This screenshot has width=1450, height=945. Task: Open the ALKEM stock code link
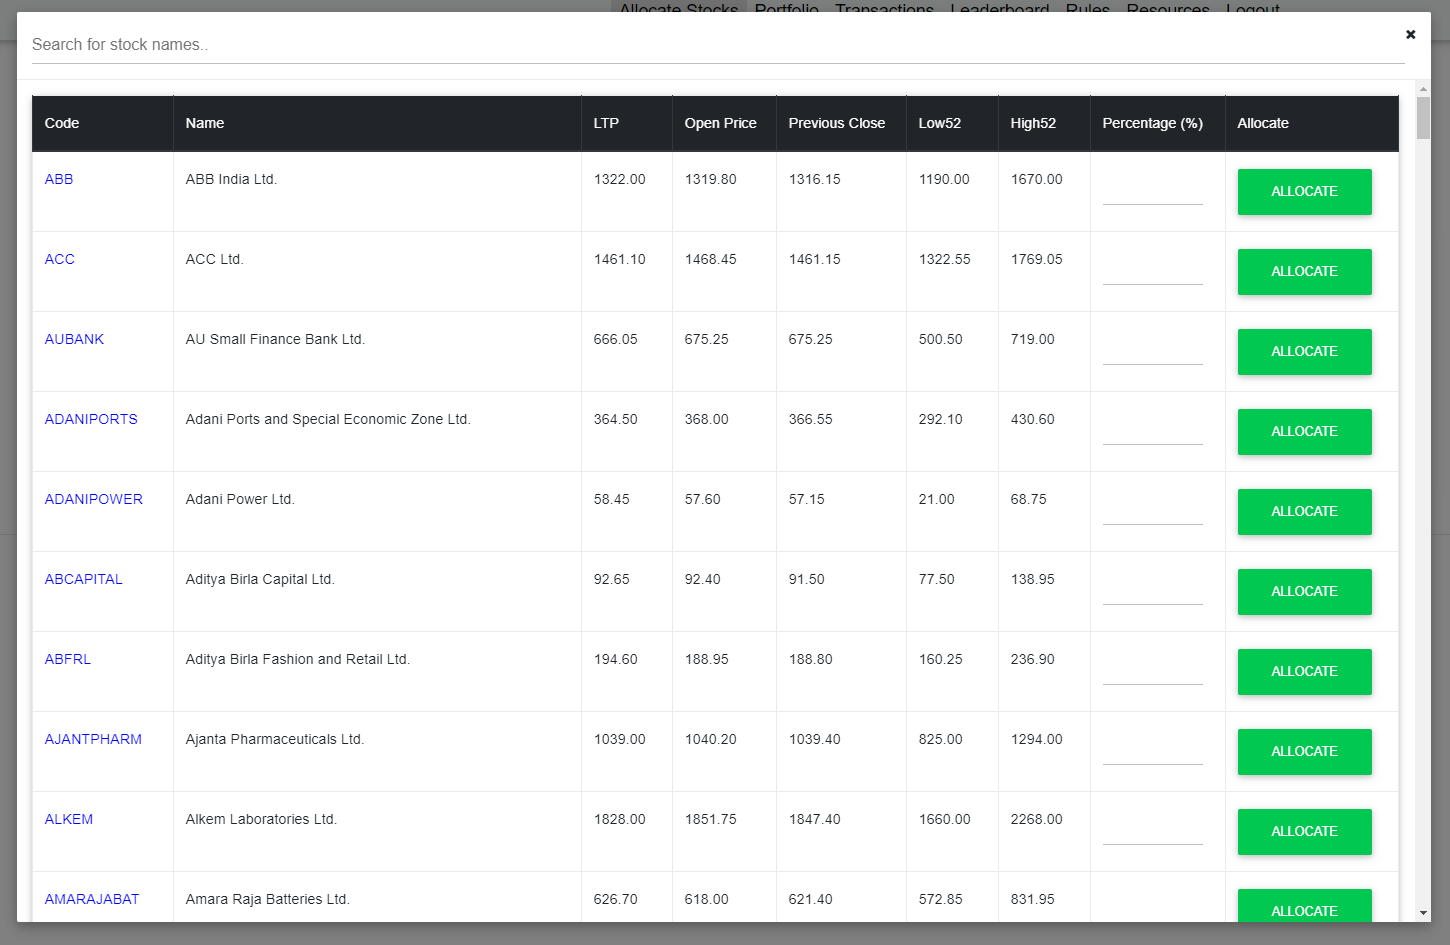point(69,819)
